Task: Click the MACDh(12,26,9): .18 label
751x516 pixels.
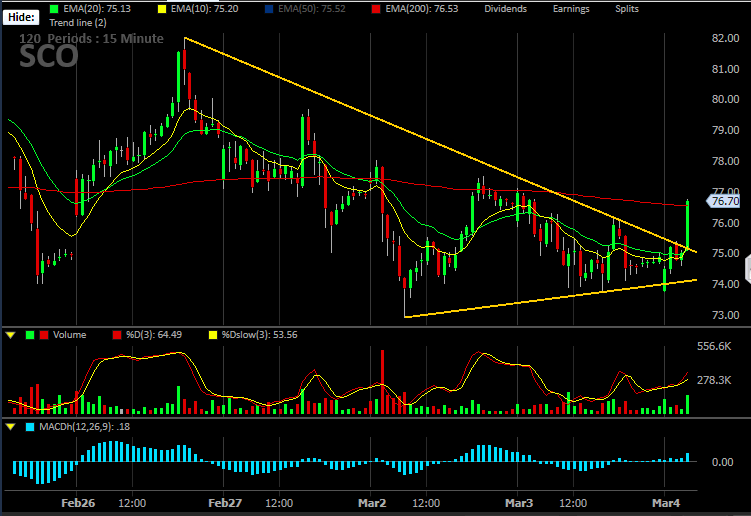Action: coord(84,426)
